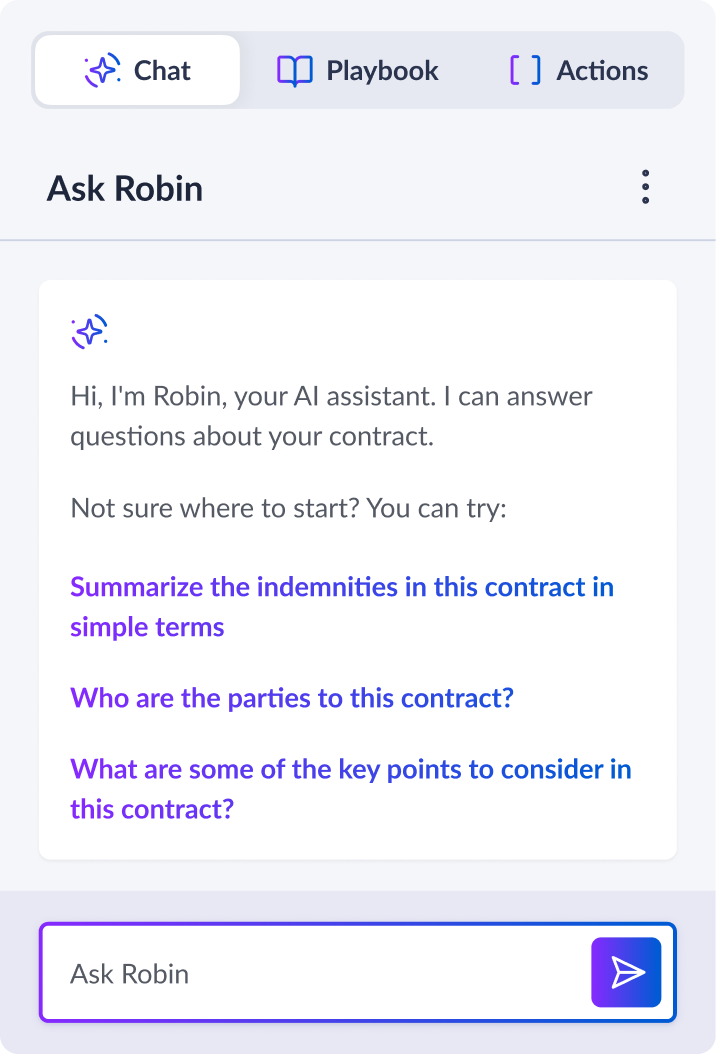Image resolution: width=716 pixels, height=1055 pixels.
Task: Open the three-dot more options menu
Action: click(x=645, y=187)
